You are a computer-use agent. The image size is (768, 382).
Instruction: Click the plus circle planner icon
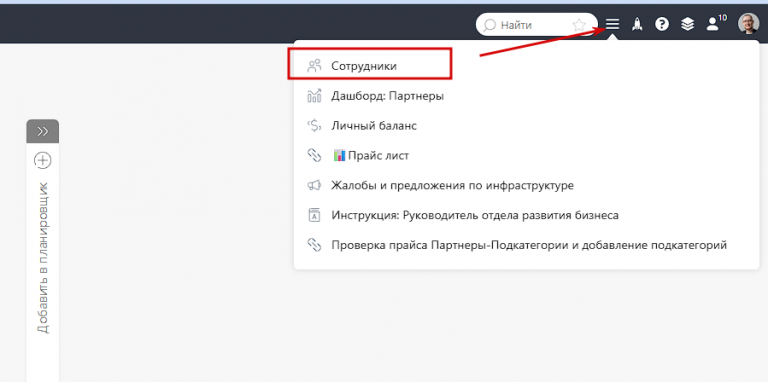pyautogui.click(x=43, y=160)
